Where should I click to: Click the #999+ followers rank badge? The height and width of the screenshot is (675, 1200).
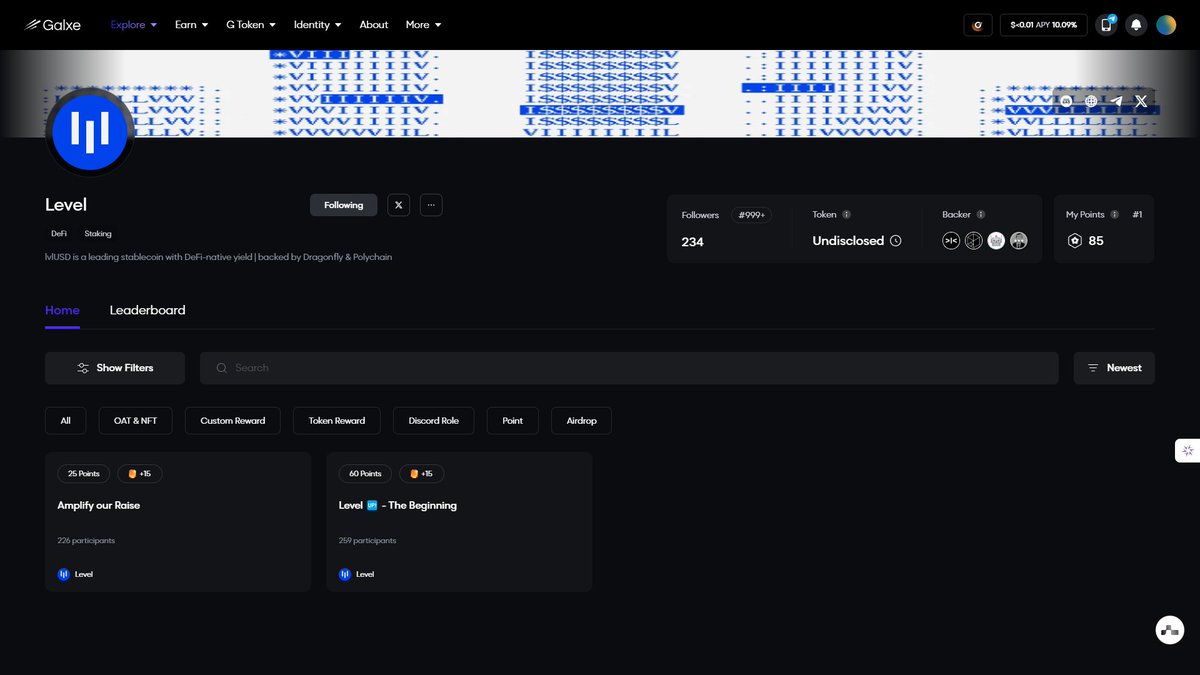(x=751, y=215)
